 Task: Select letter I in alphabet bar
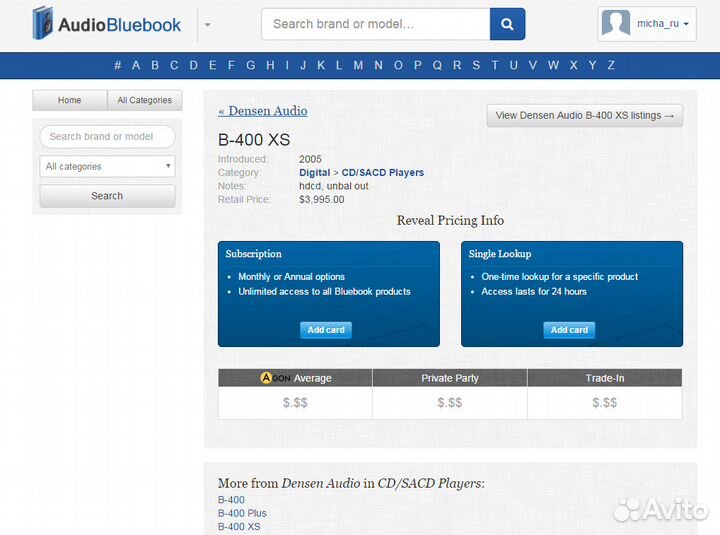tap(287, 65)
